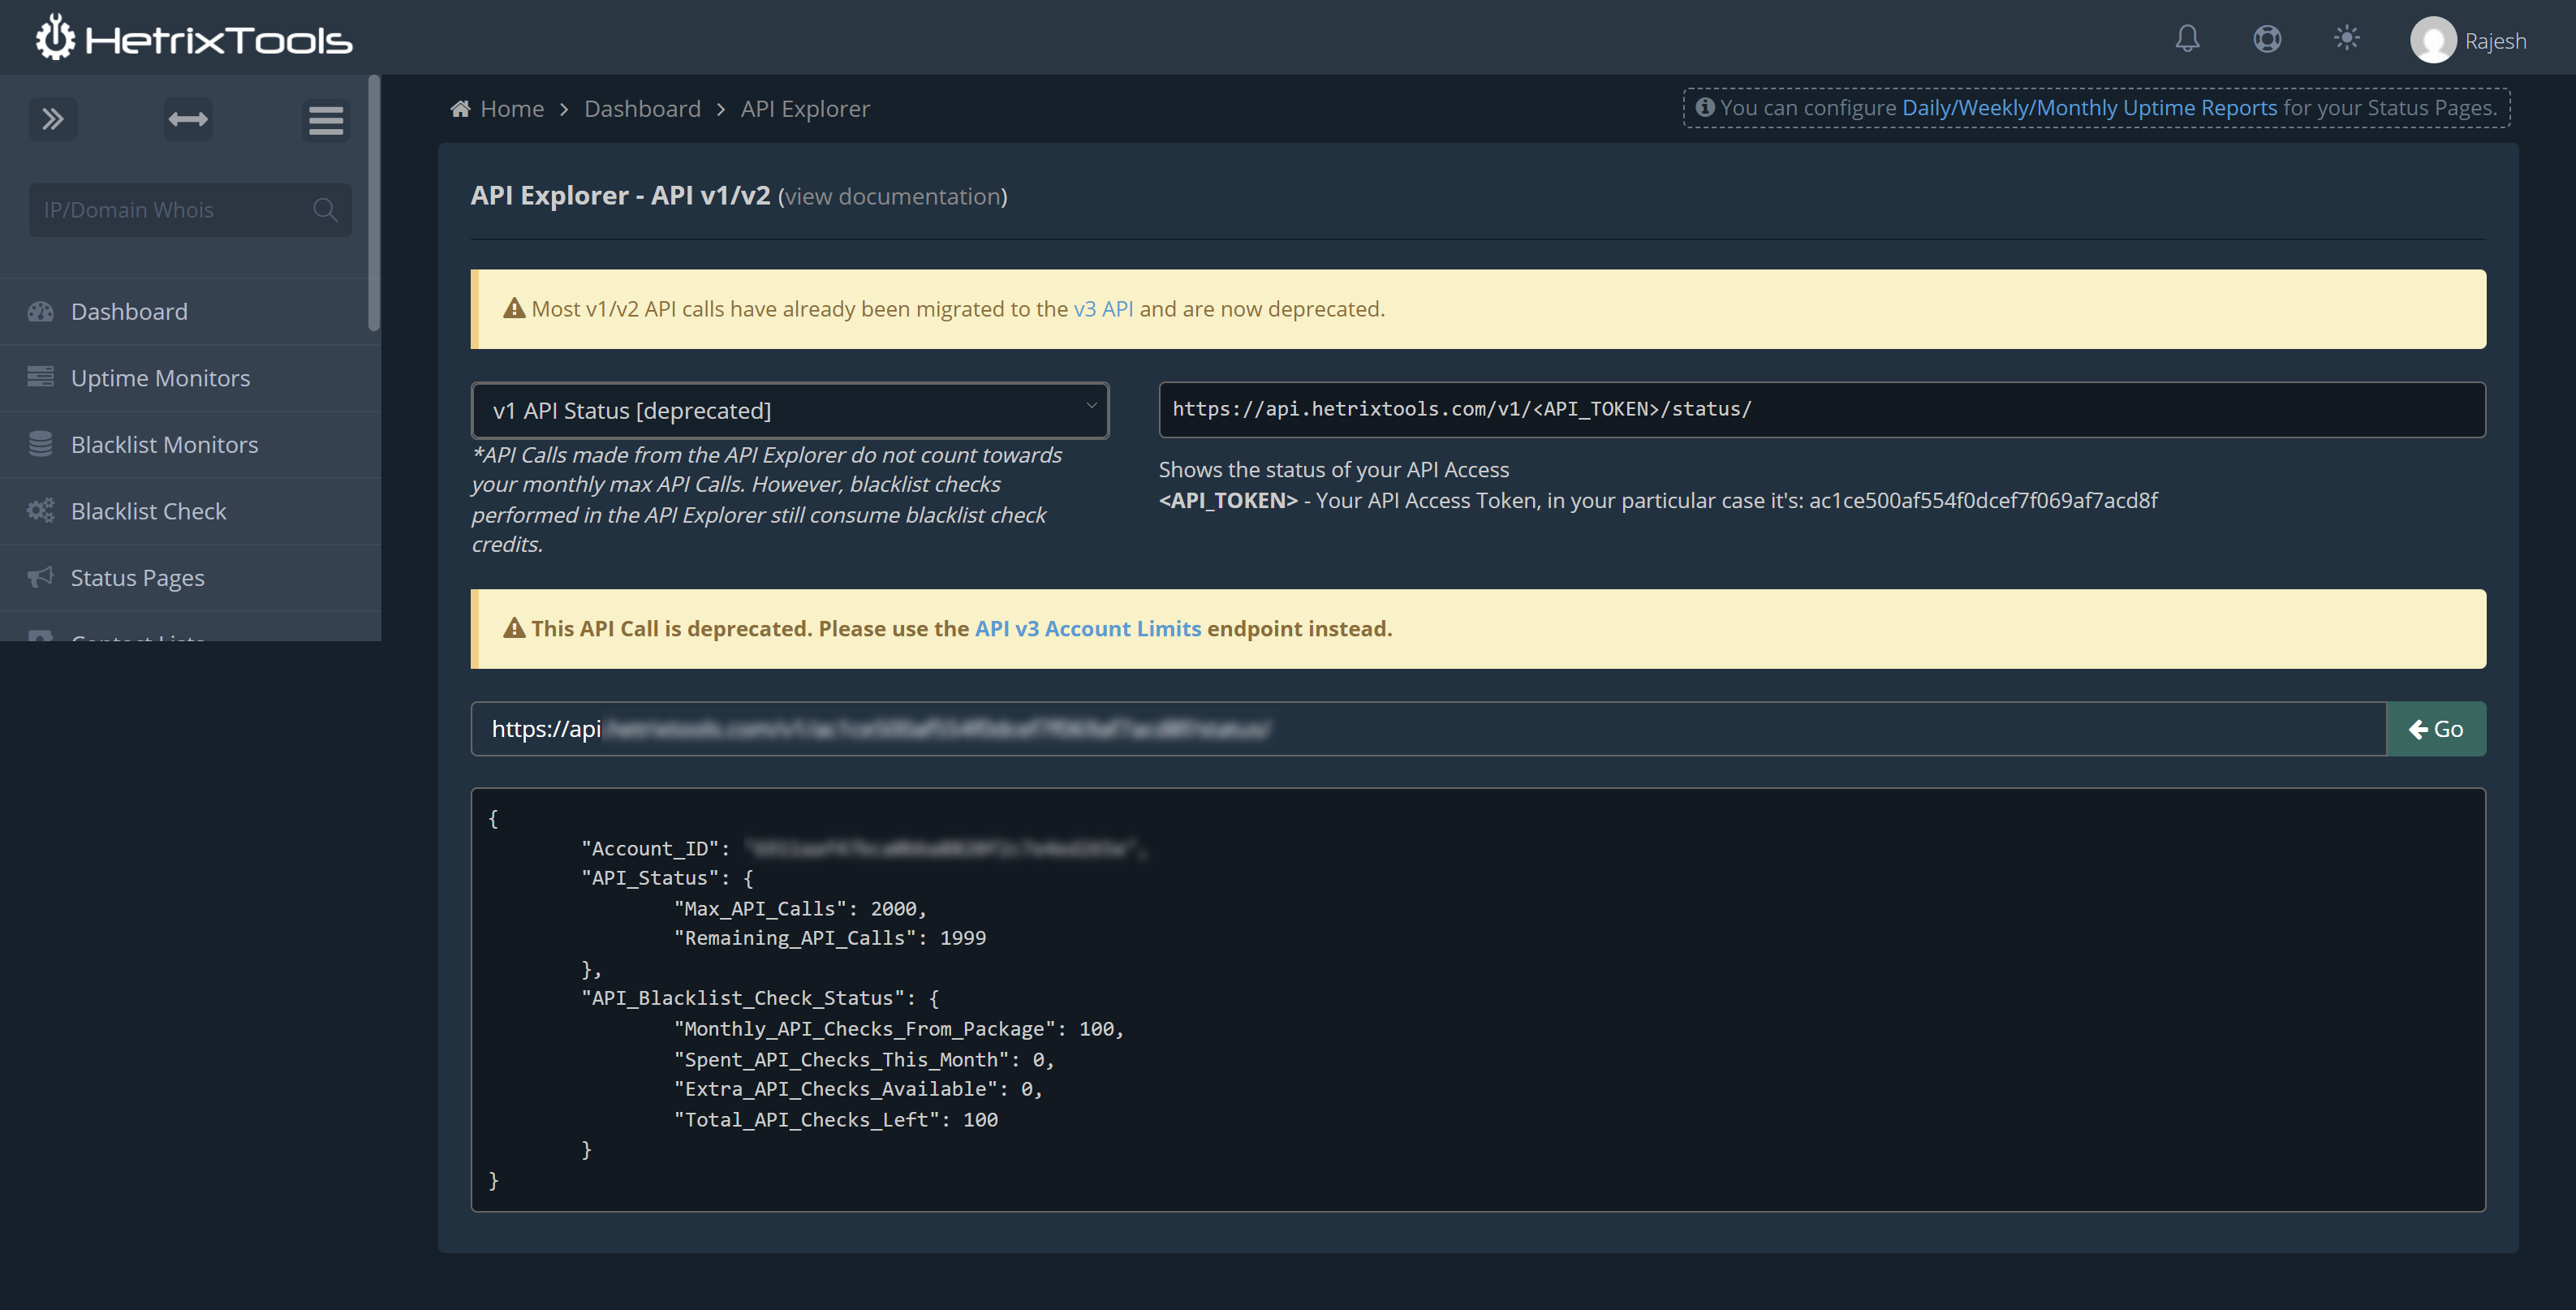This screenshot has height=1310, width=2576.
Task: Open the v3 API link
Action: [x=1103, y=309]
